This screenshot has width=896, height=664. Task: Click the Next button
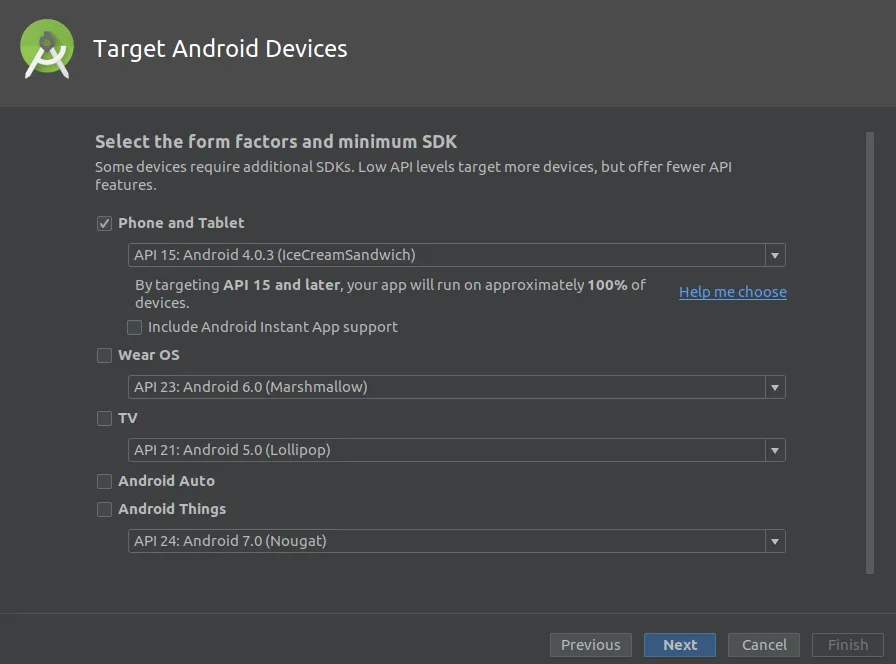(x=679, y=645)
